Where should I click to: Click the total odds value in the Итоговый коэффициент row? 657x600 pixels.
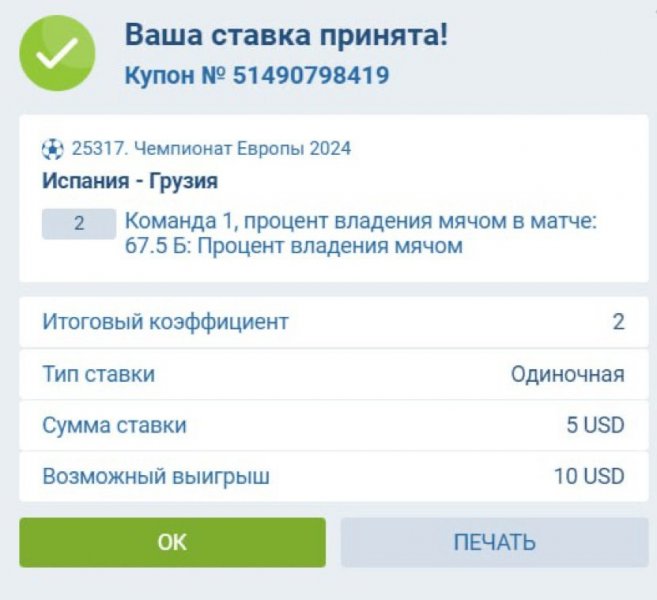point(618,322)
